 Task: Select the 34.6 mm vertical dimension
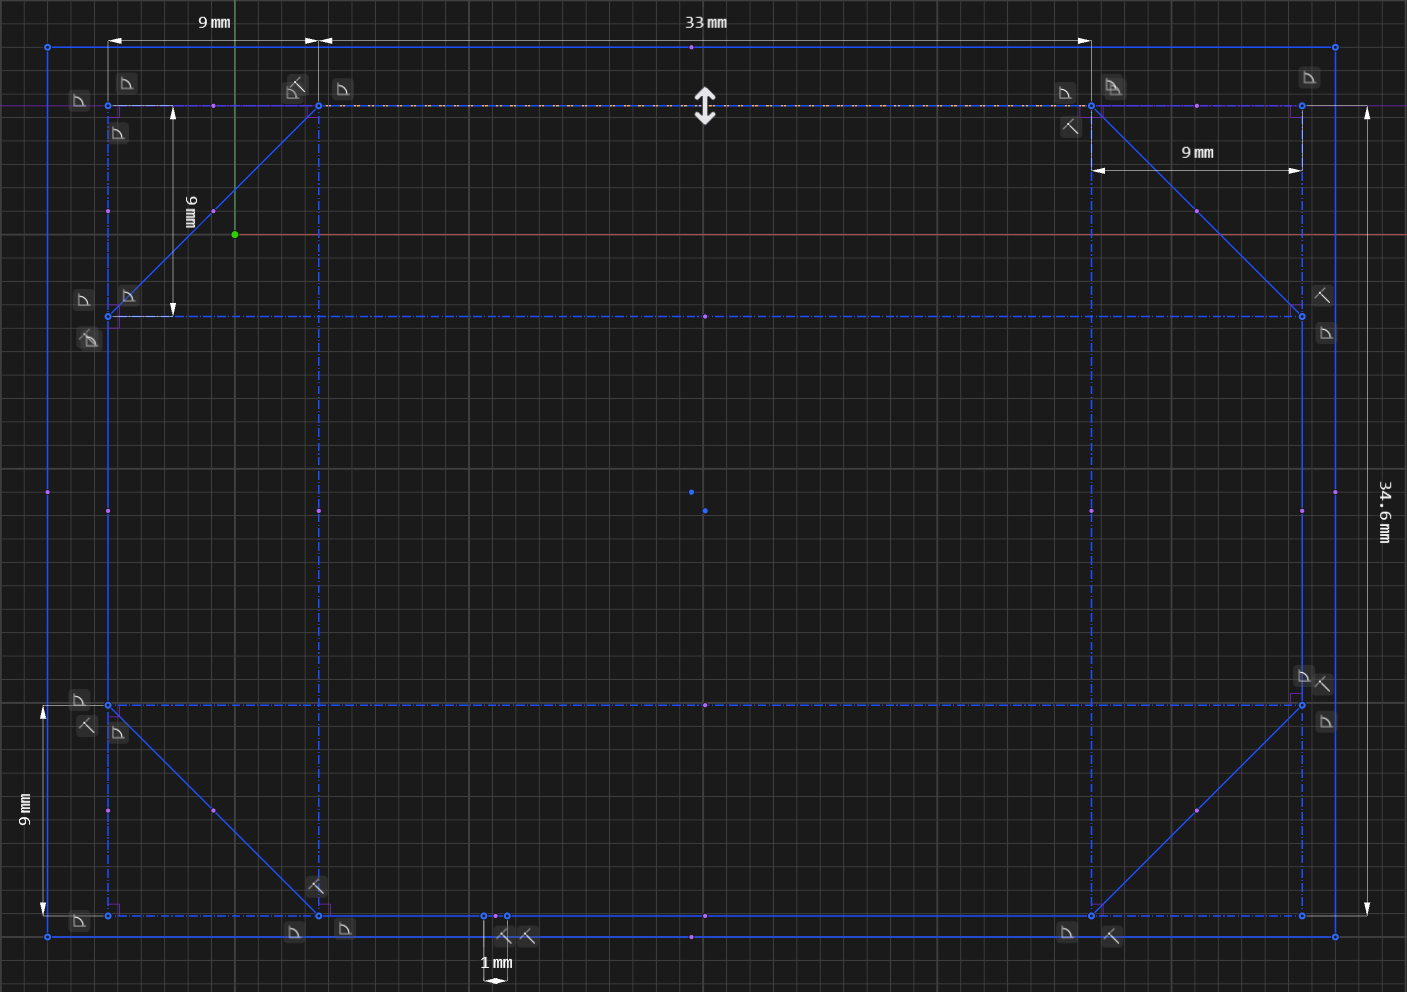tap(1384, 511)
